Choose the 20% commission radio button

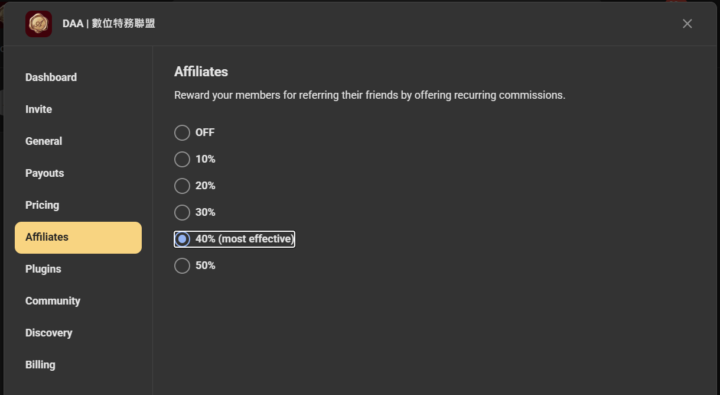click(182, 186)
